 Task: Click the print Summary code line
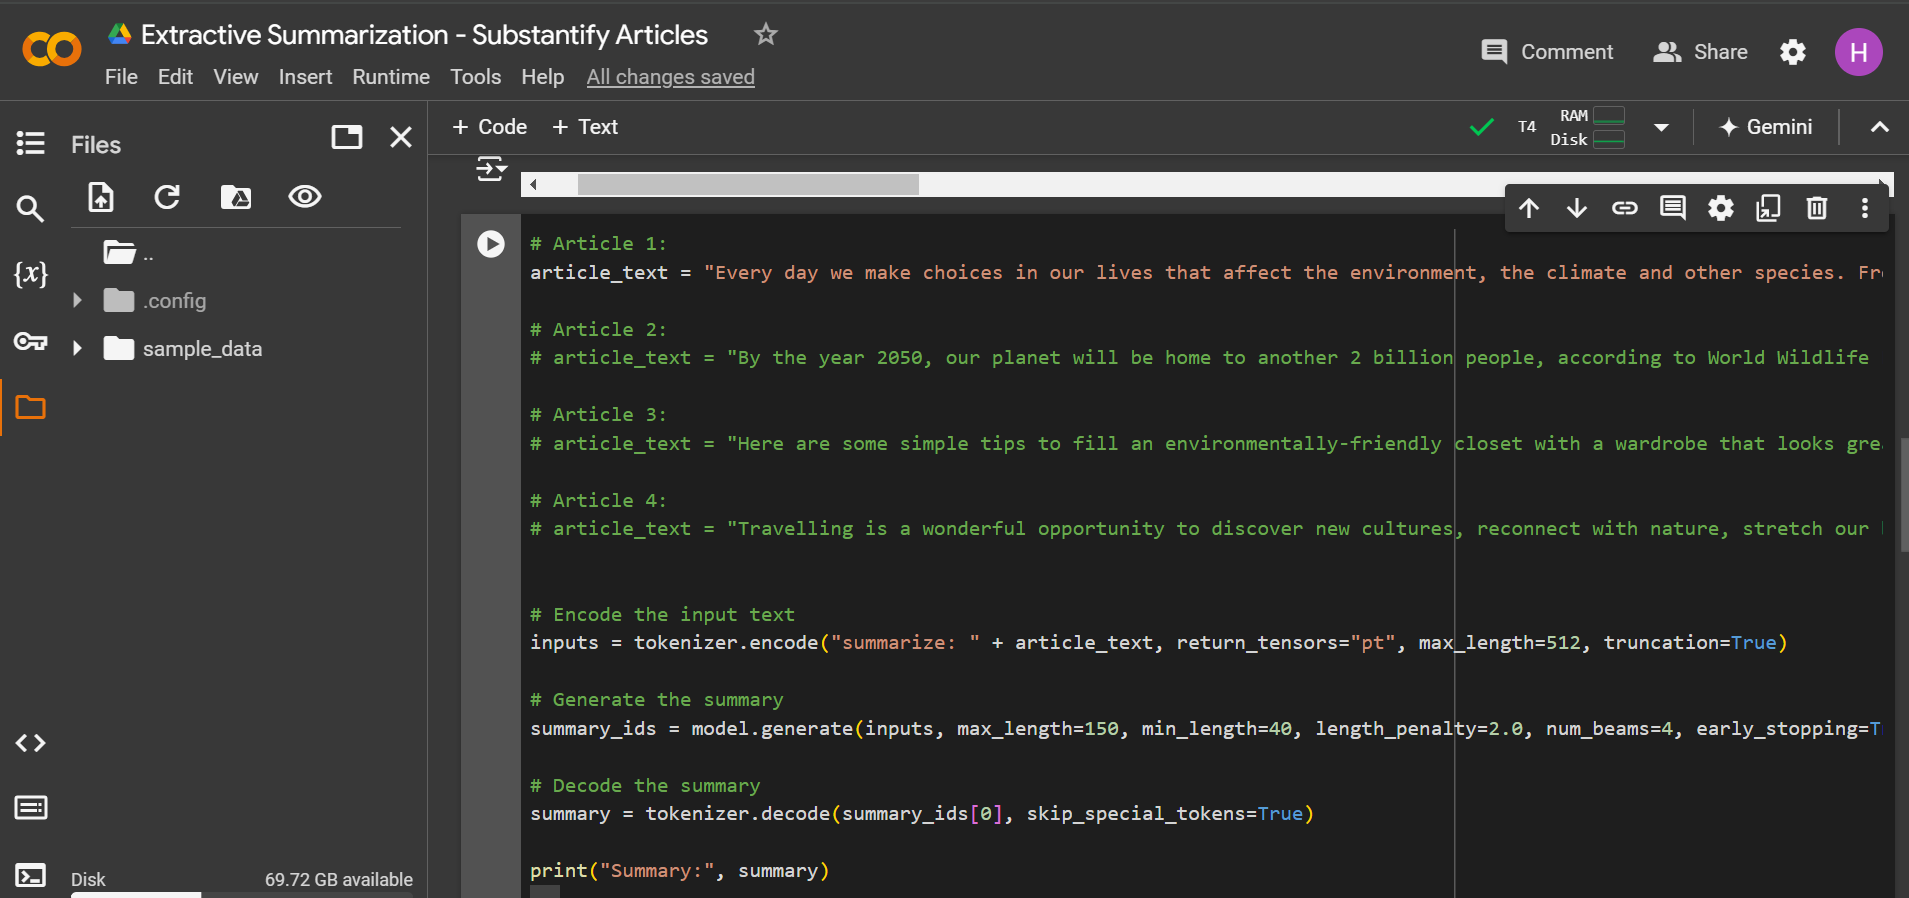click(680, 871)
